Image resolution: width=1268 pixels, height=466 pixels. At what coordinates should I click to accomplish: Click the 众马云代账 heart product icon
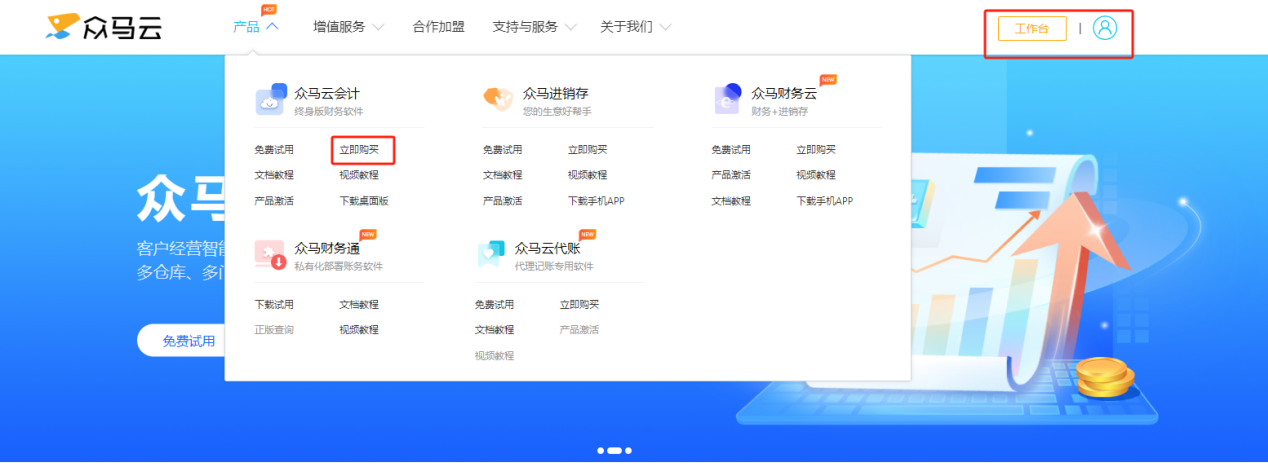tap(490, 255)
